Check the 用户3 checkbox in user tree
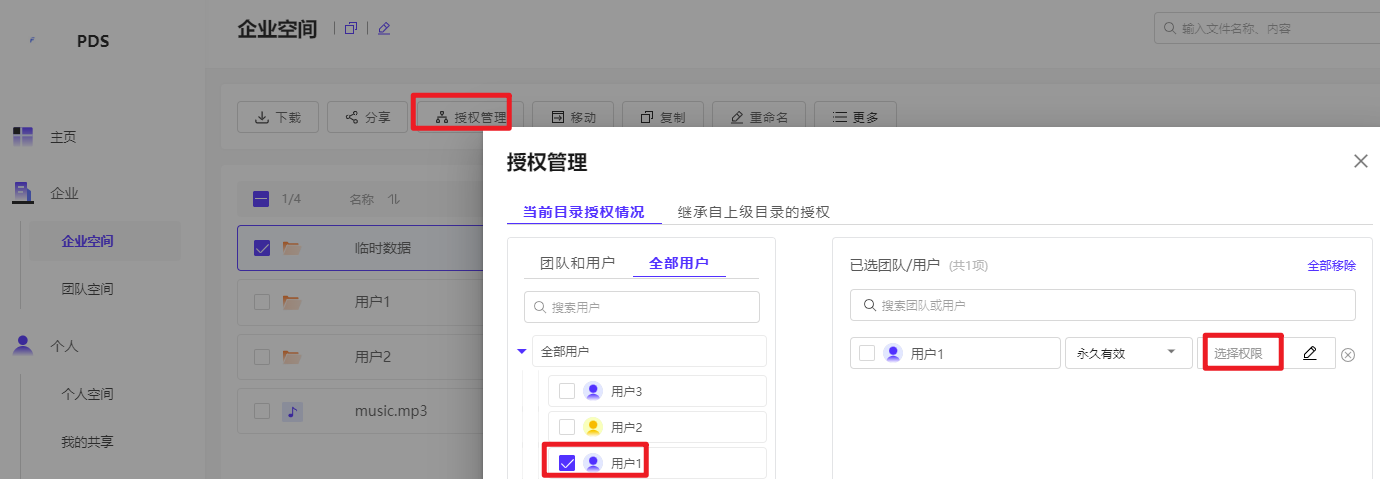Screen dimensions: 1380x479 click(567, 391)
